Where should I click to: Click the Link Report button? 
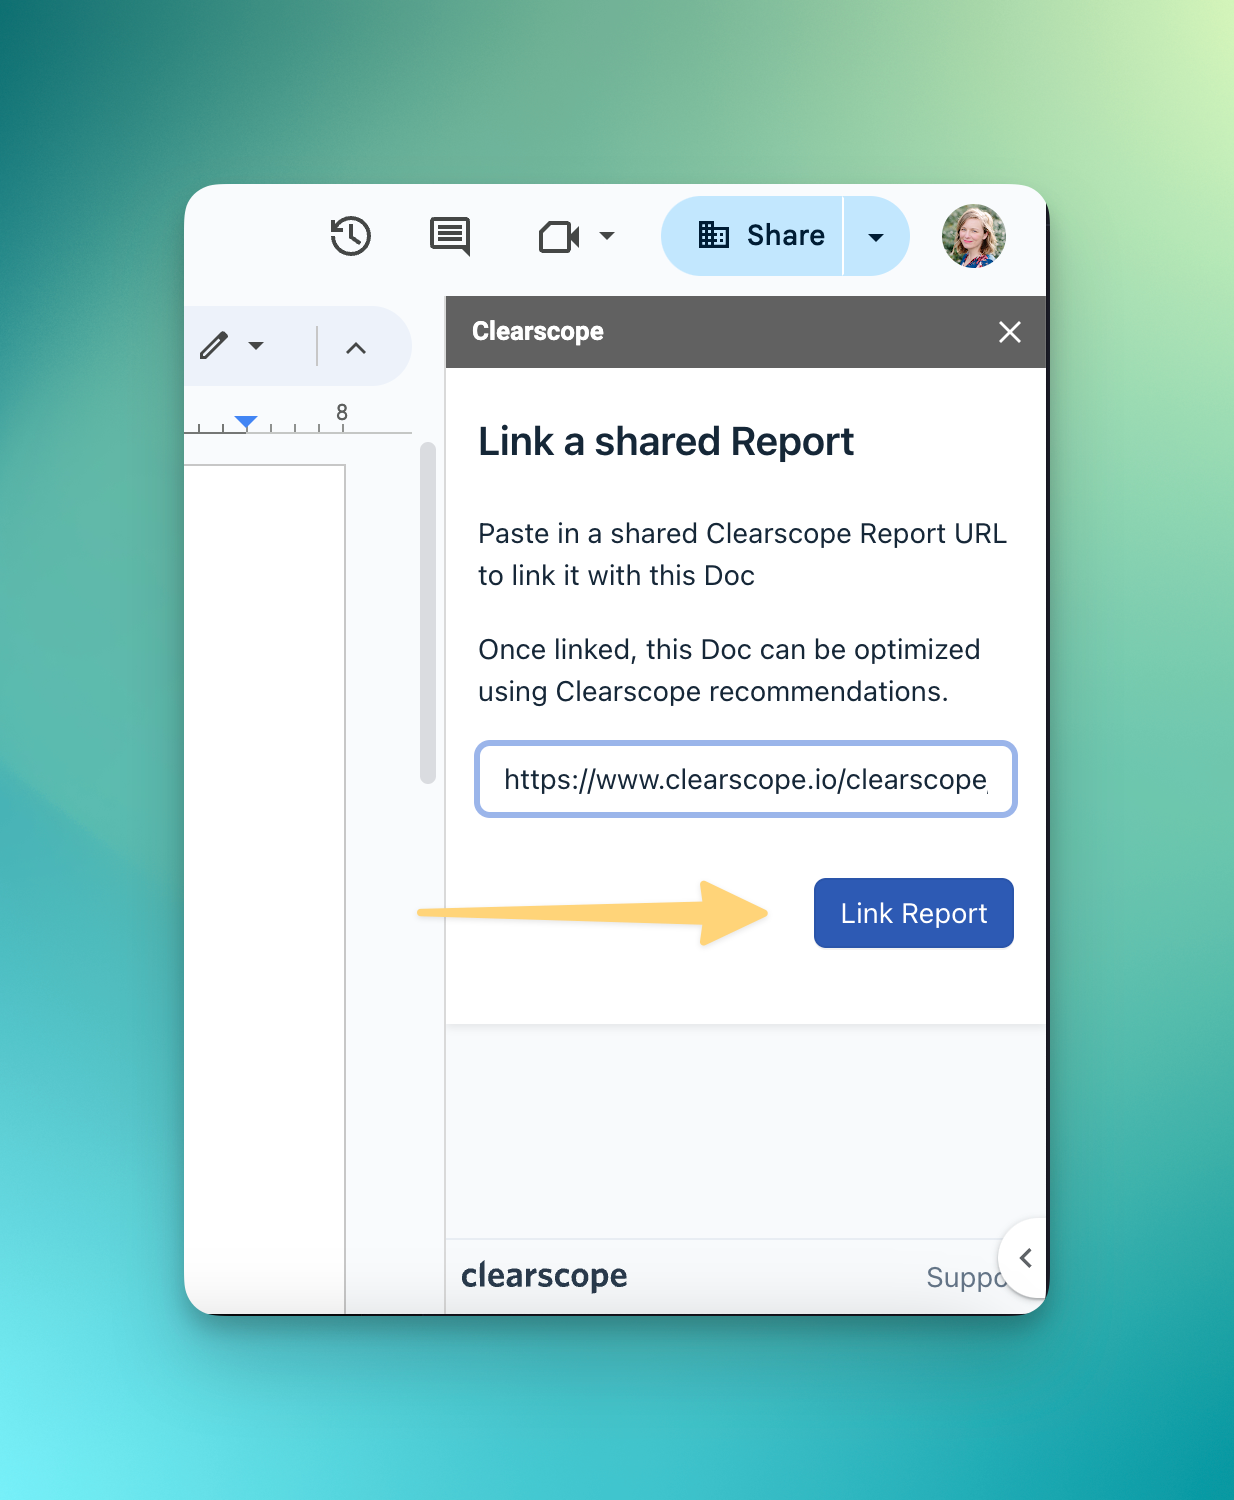coord(914,913)
